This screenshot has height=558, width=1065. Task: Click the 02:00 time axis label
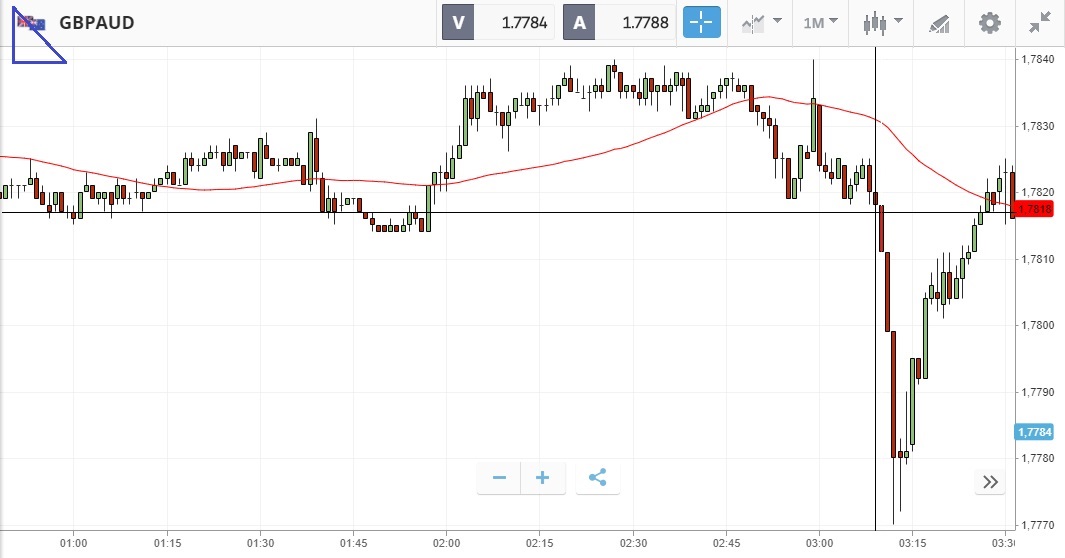(x=446, y=542)
